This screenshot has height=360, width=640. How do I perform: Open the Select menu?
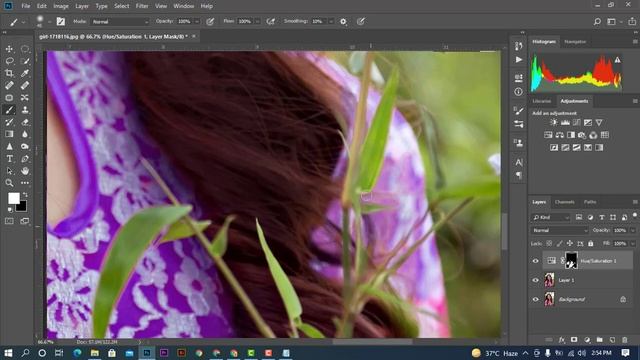tap(121, 6)
